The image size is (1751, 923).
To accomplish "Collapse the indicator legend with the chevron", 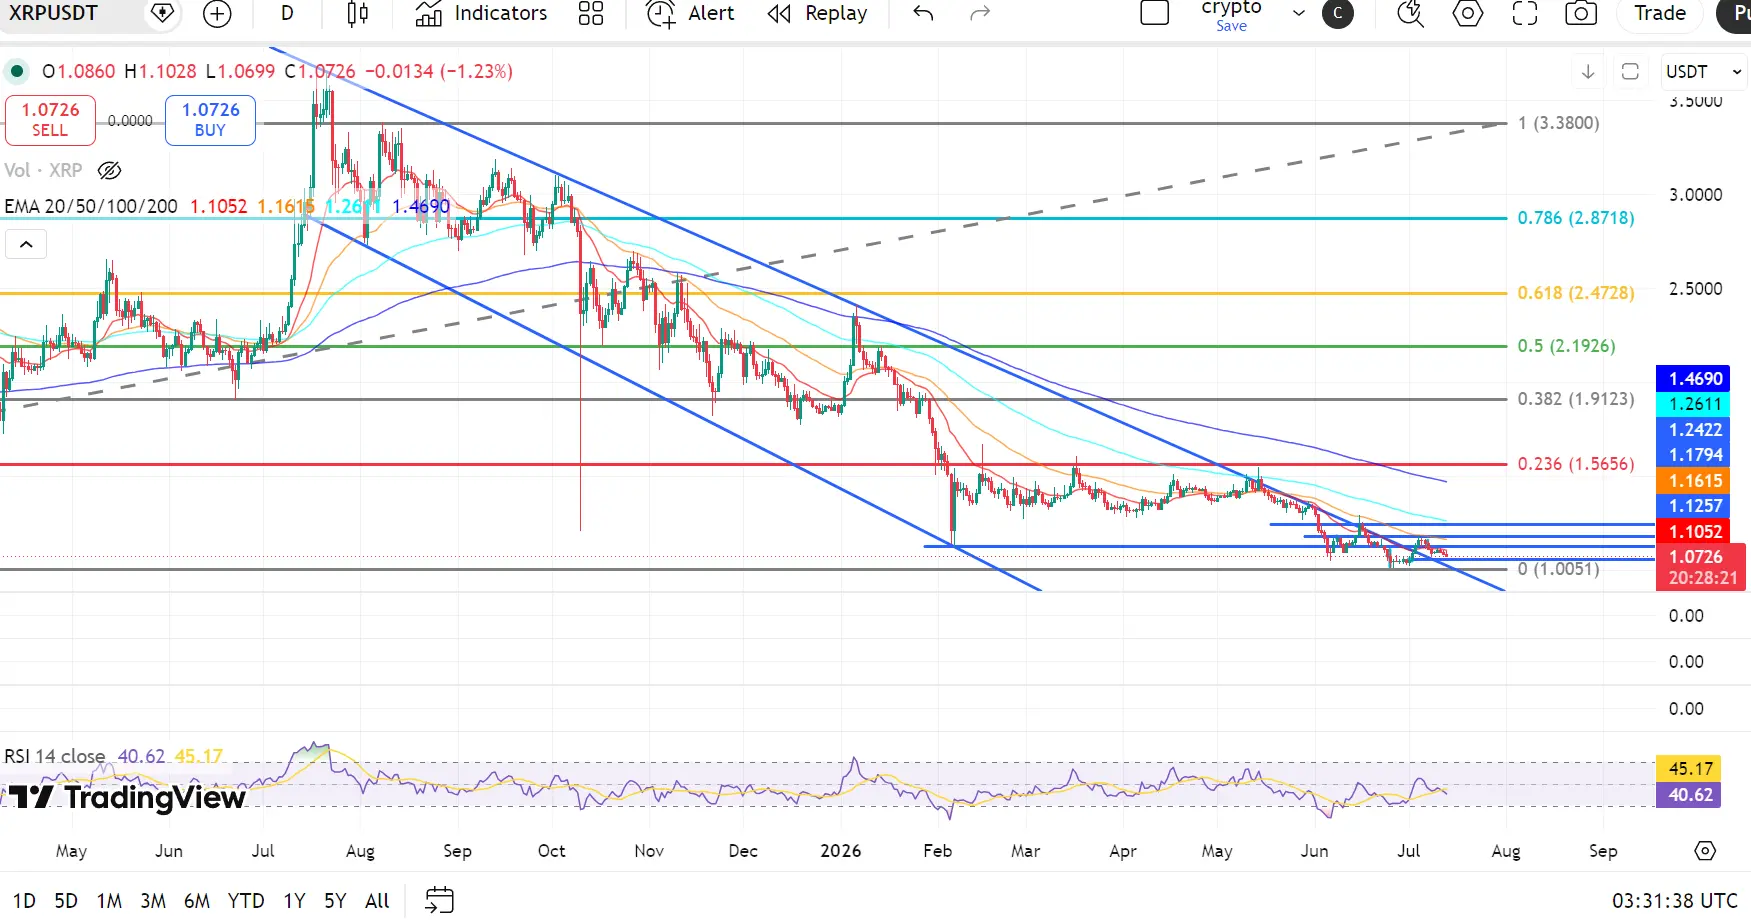I will 26,244.
